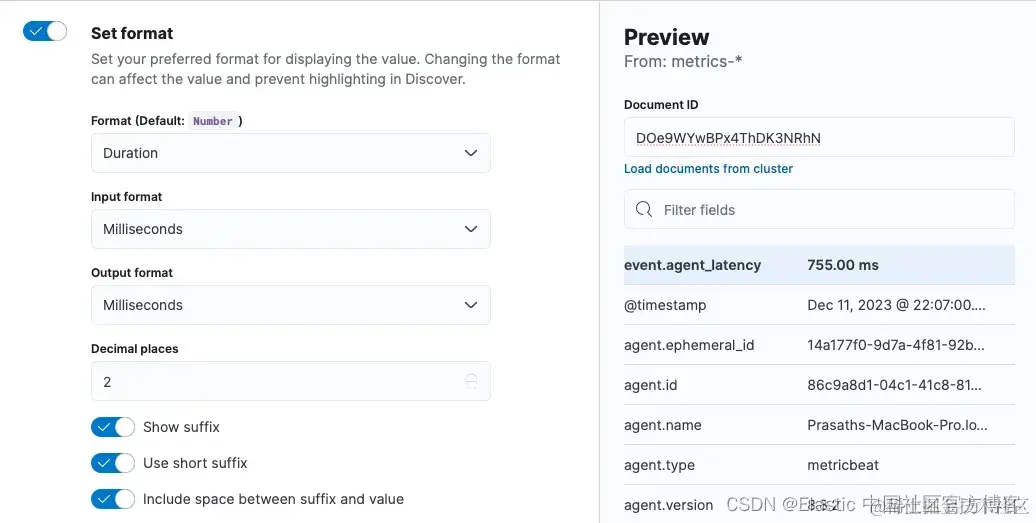
Task: Disable the Show suffix toggle
Action: [x=113, y=427]
